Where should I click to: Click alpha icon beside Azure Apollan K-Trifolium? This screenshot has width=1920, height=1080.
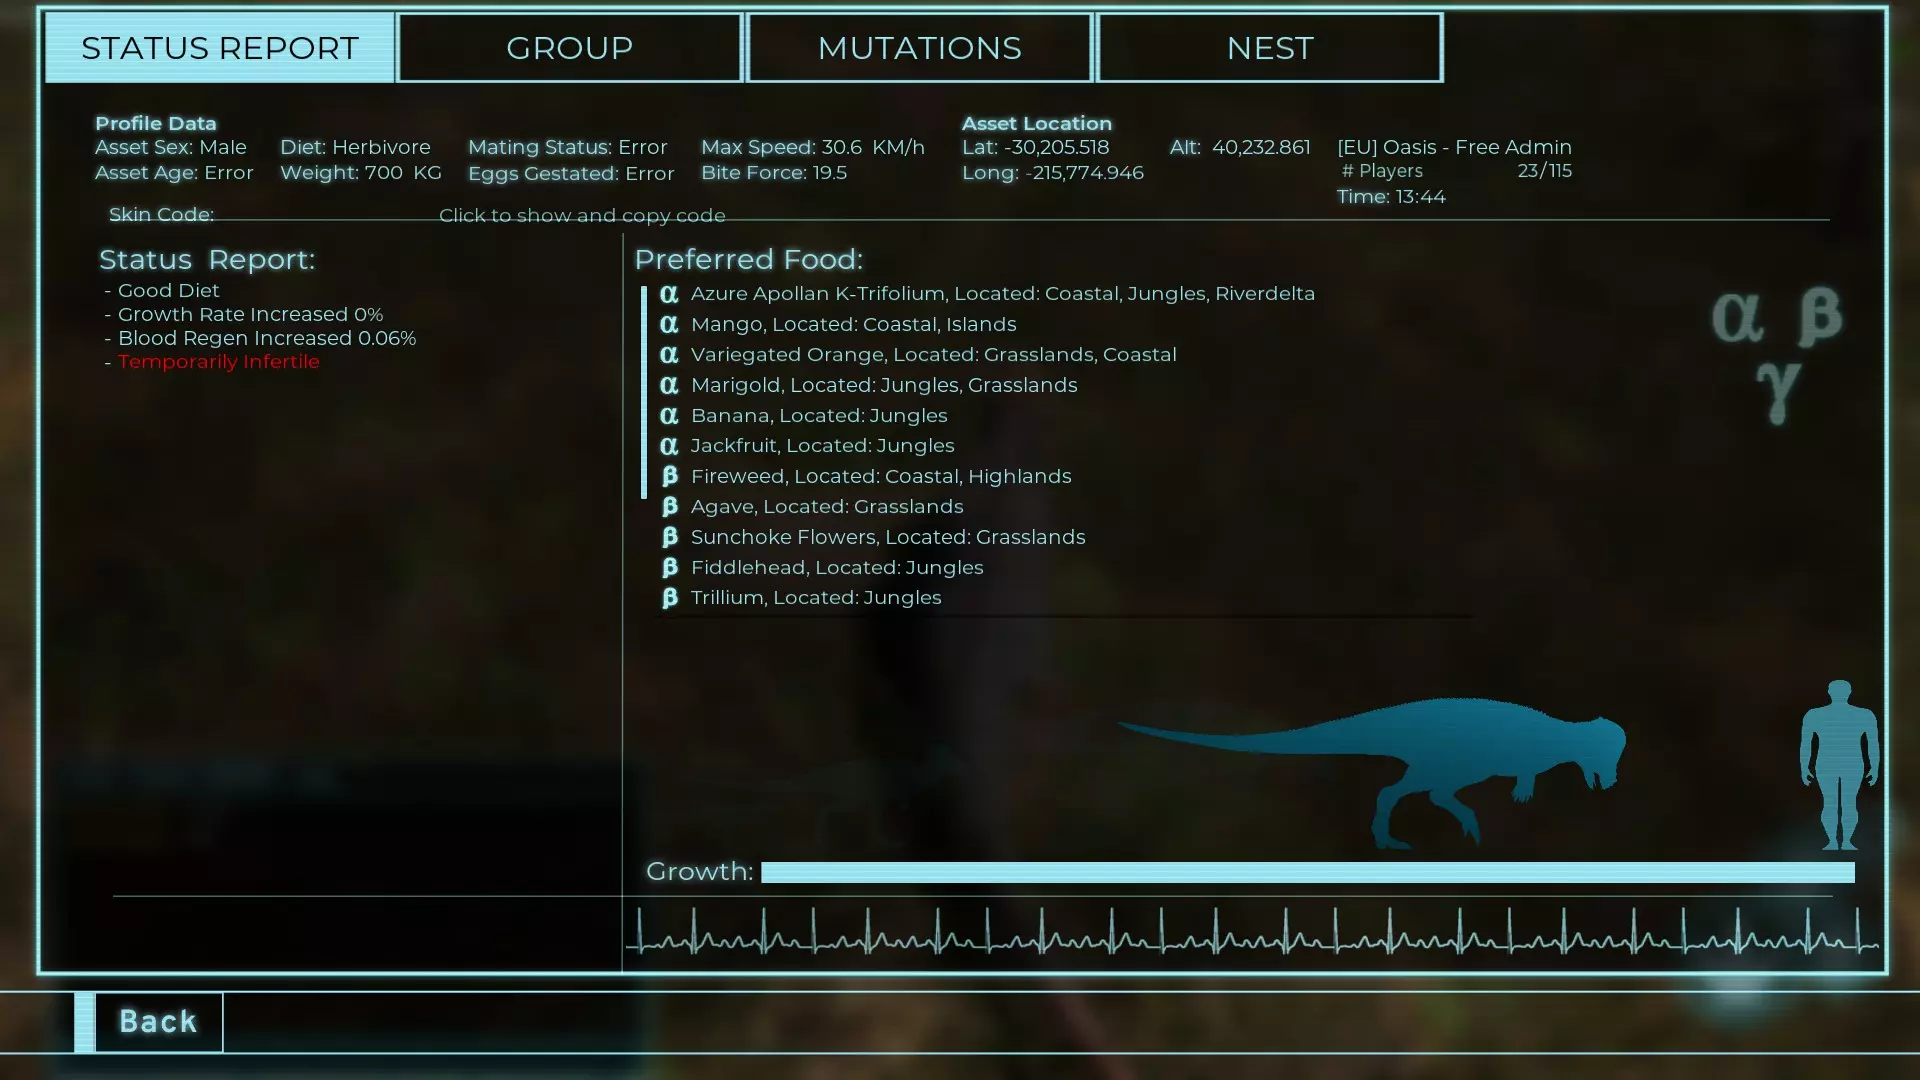point(669,294)
